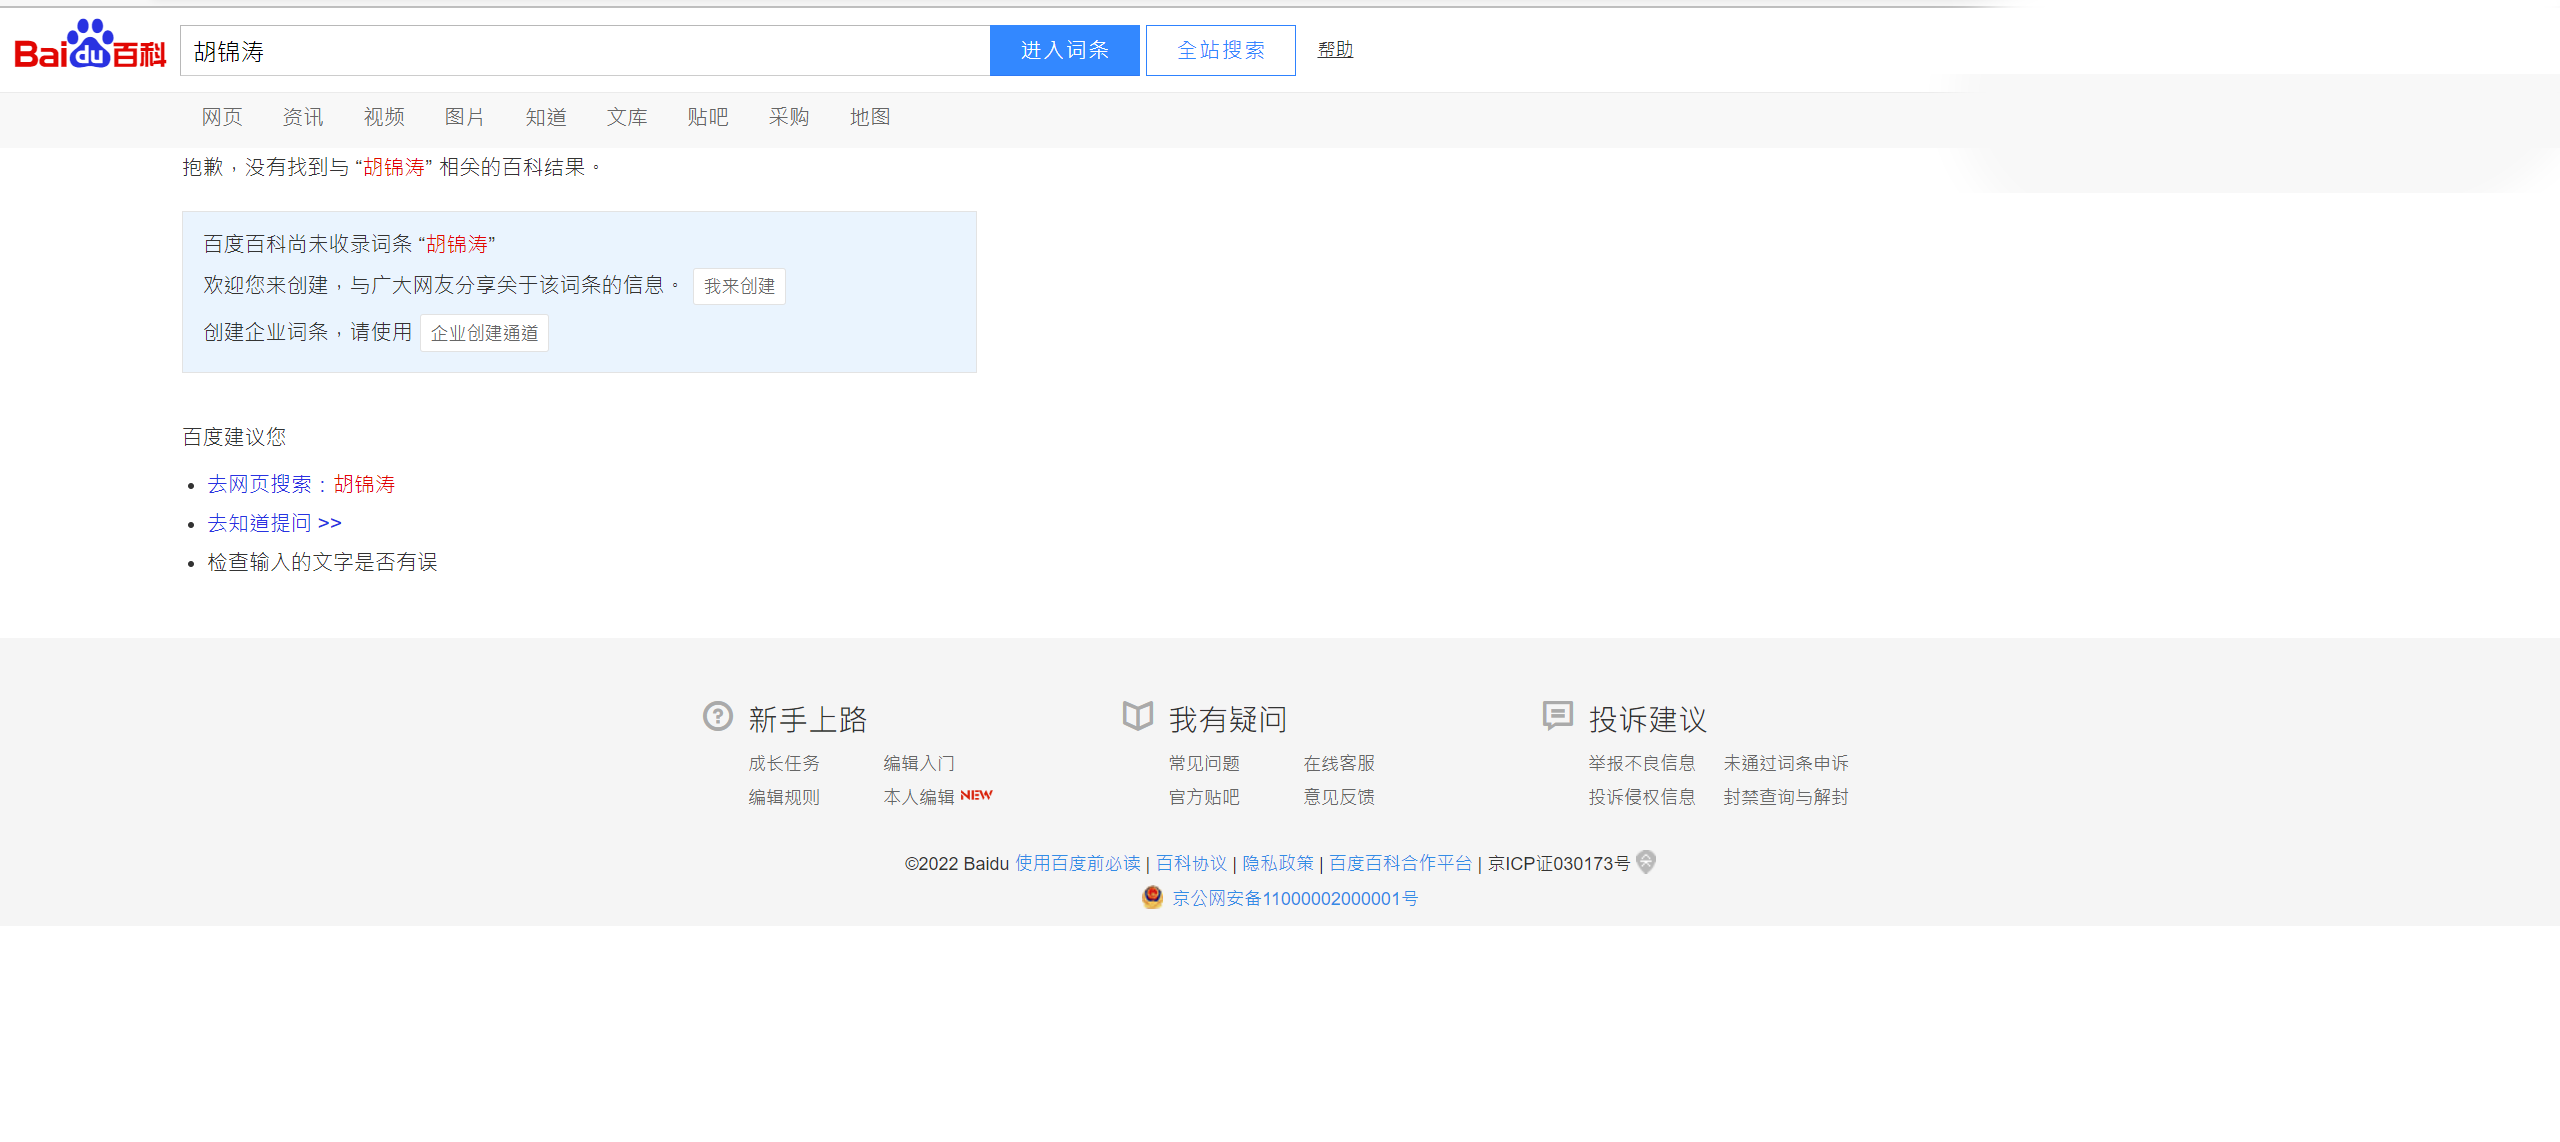
Task: Open the 编辑入门 footer link
Action: (x=919, y=764)
